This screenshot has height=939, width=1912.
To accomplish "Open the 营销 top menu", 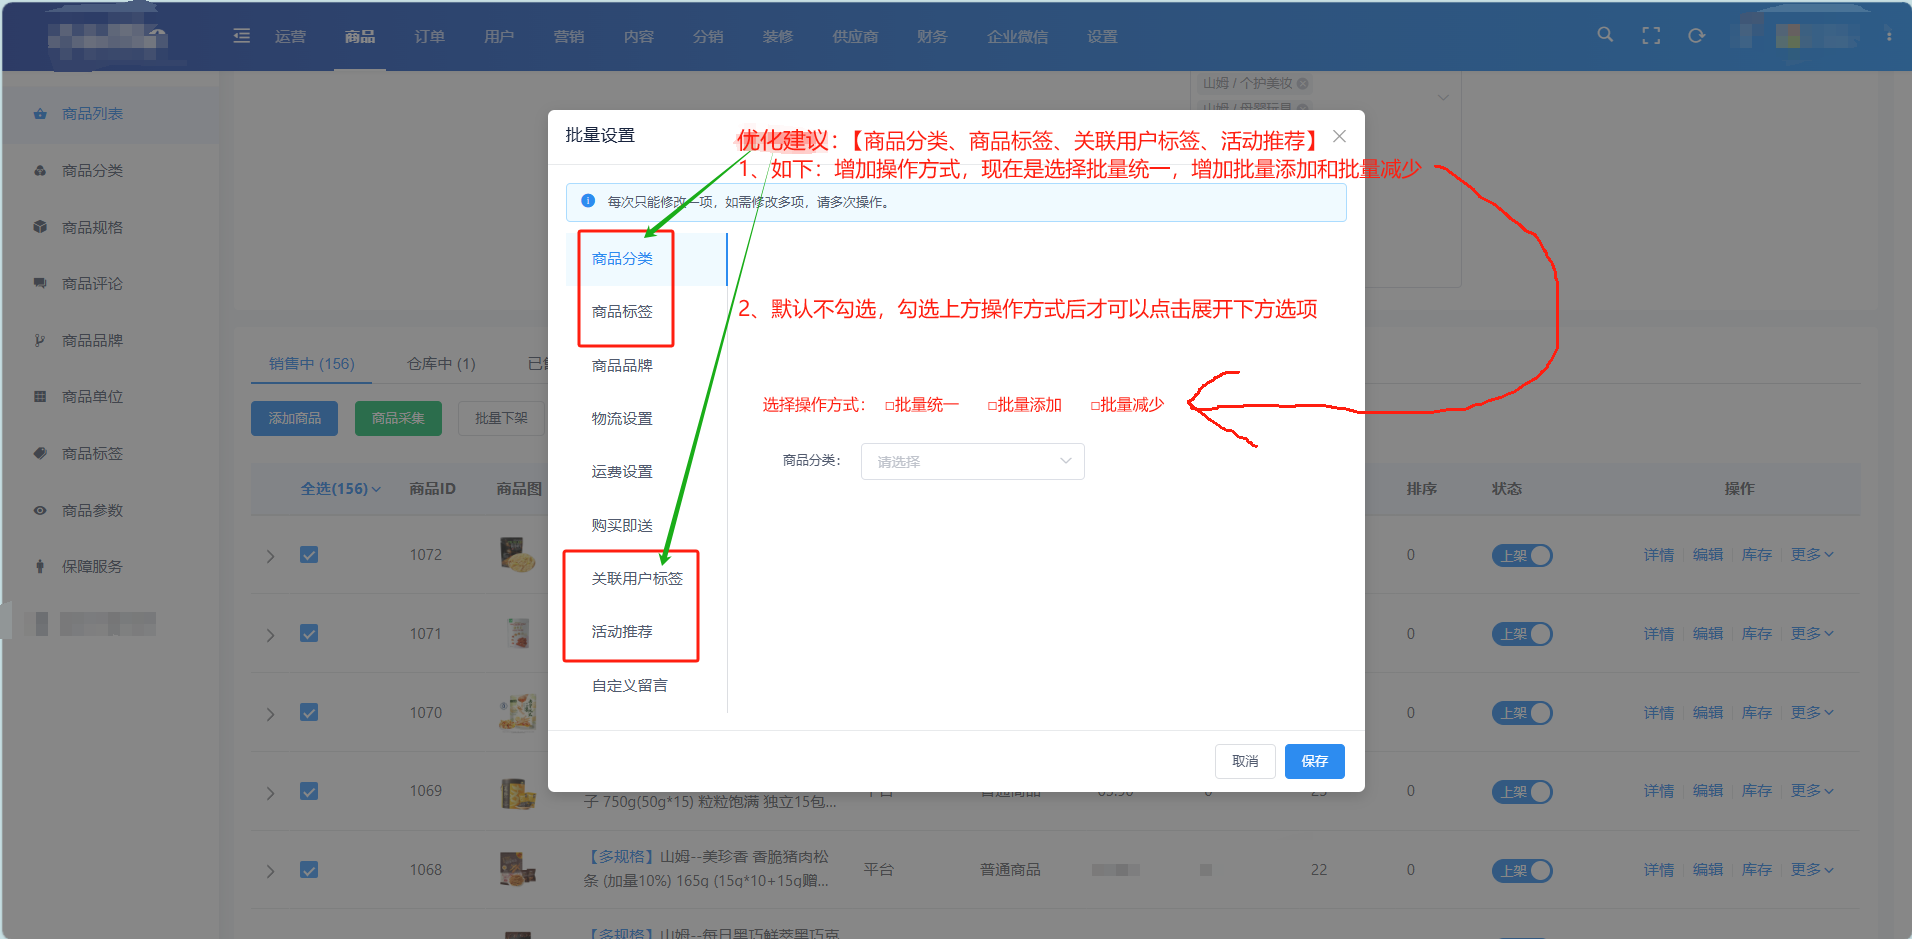I will pyautogui.click(x=568, y=36).
